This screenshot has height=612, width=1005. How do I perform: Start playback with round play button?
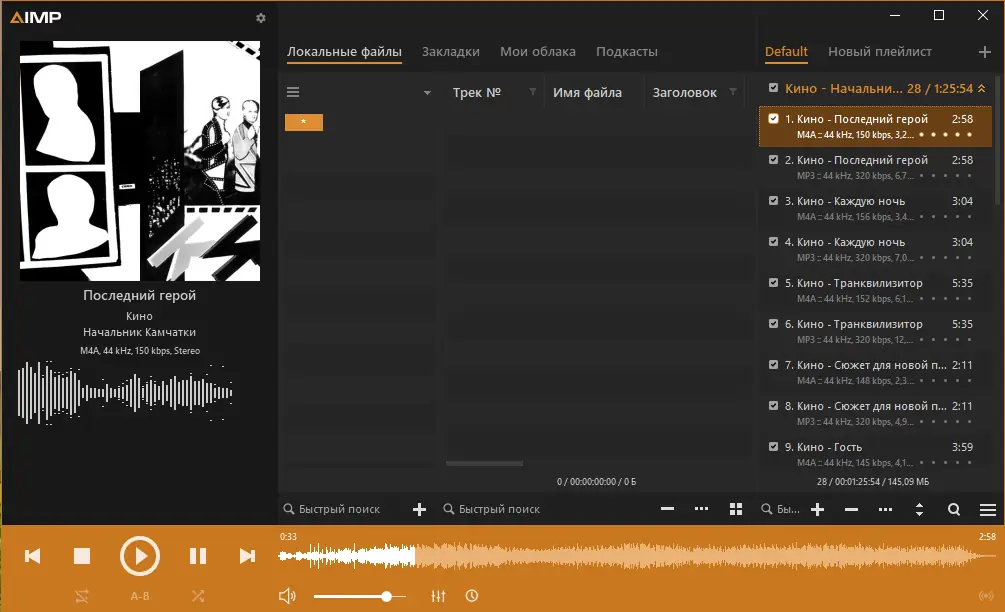point(139,556)
